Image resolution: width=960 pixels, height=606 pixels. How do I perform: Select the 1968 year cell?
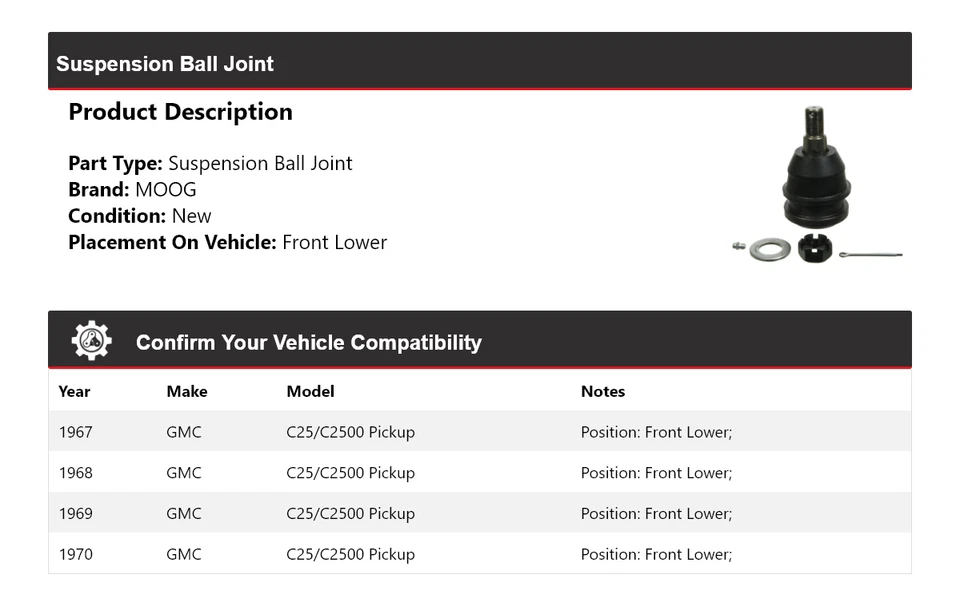pyautogui.click(x=76, y=473)
